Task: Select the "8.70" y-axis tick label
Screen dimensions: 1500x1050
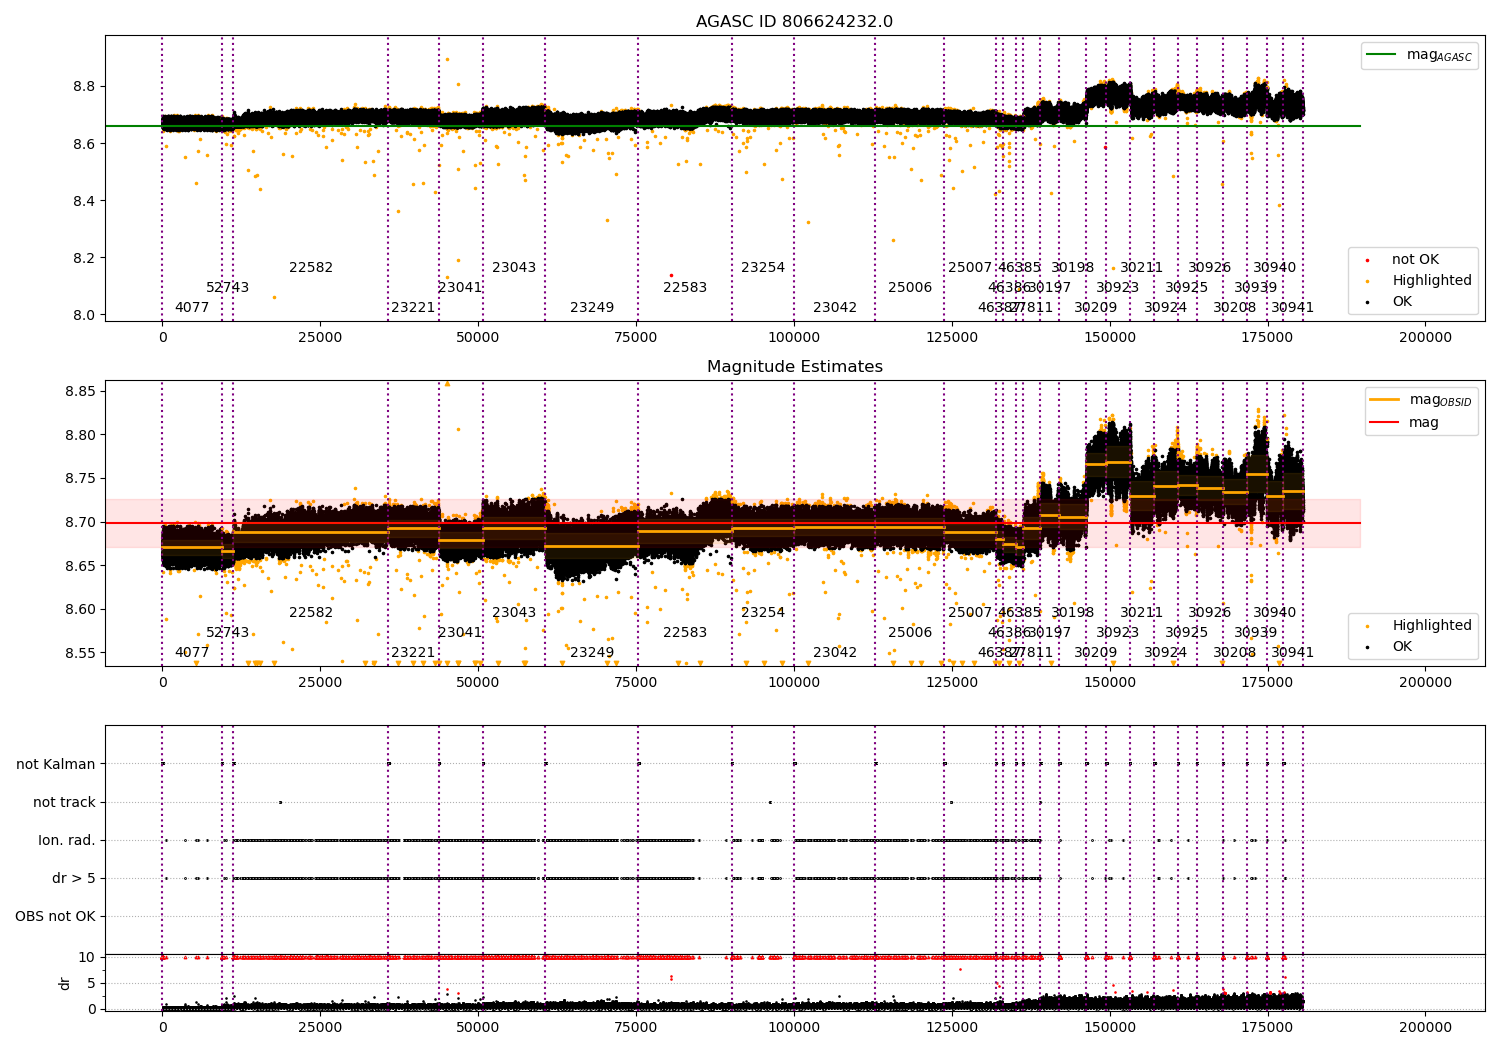Action: tap(80, 522)
